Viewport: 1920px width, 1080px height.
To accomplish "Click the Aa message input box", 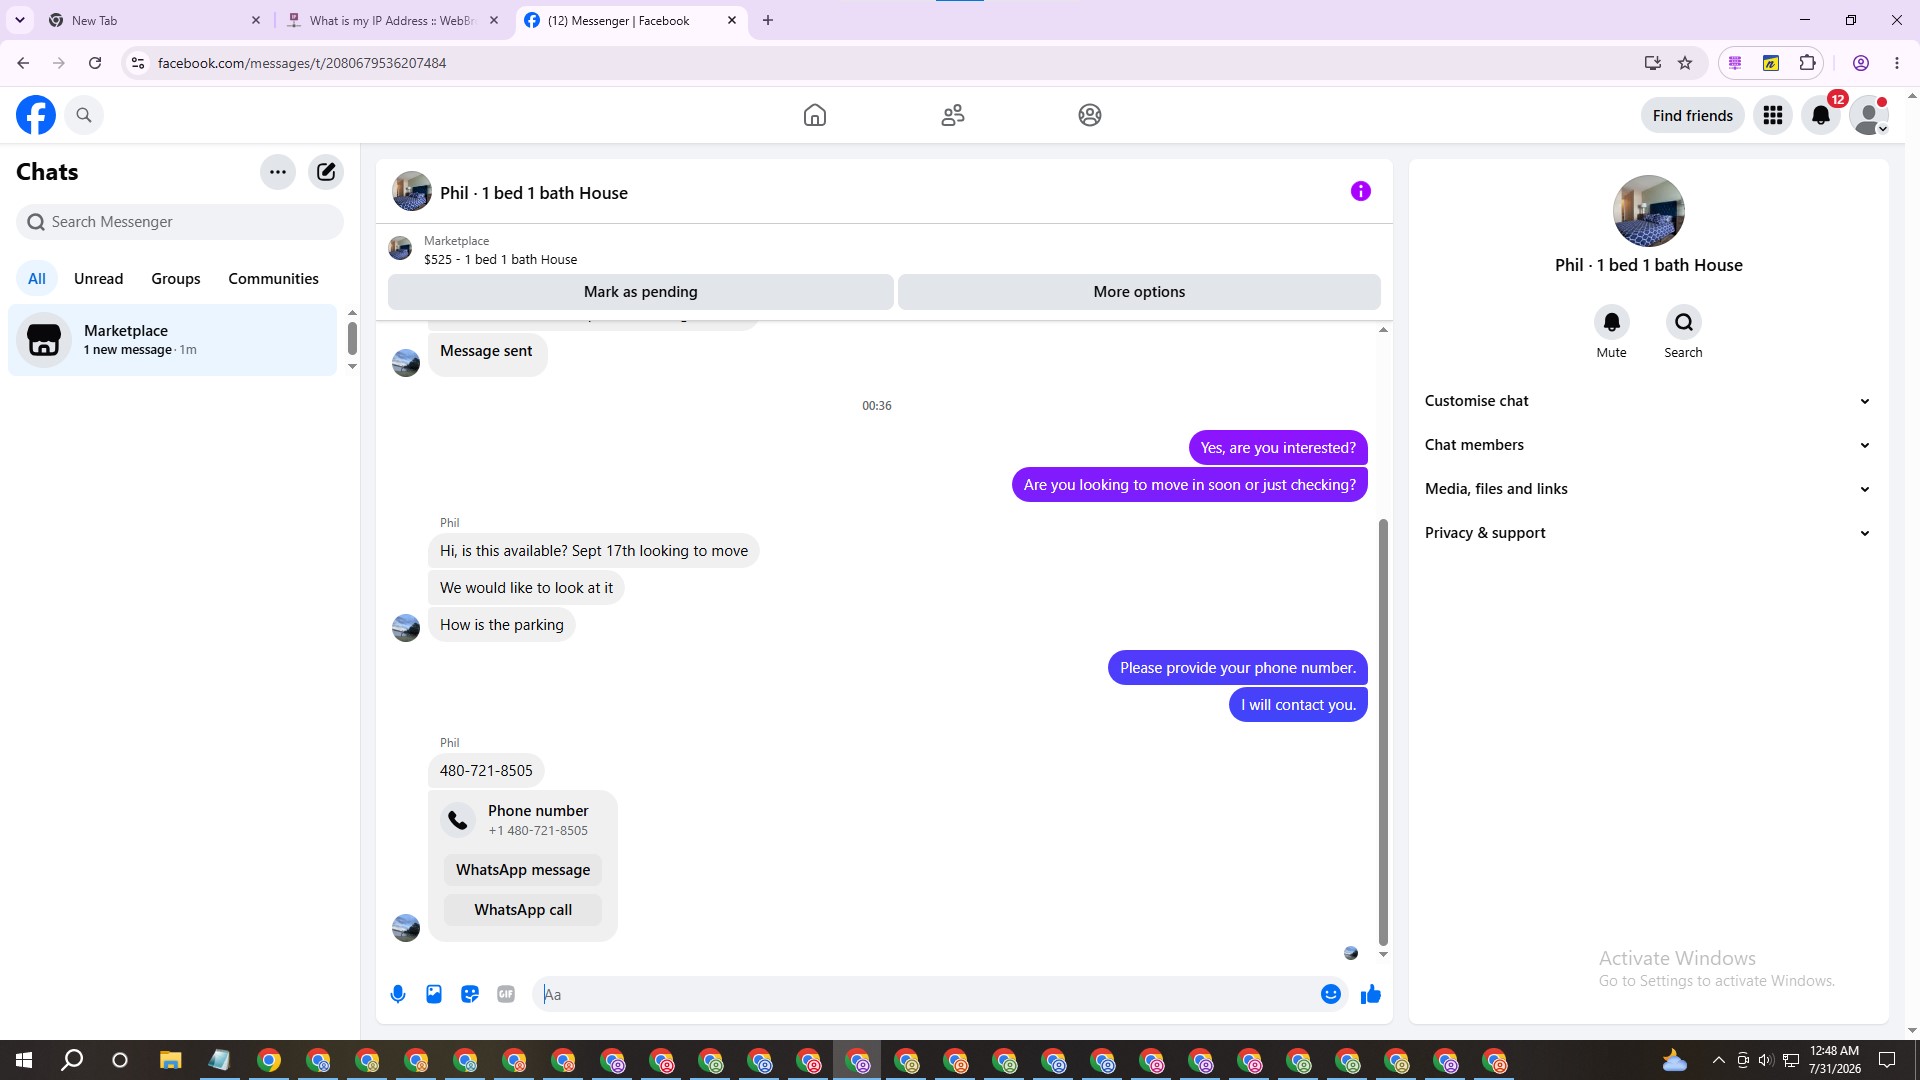I will (x=930, y=994).
